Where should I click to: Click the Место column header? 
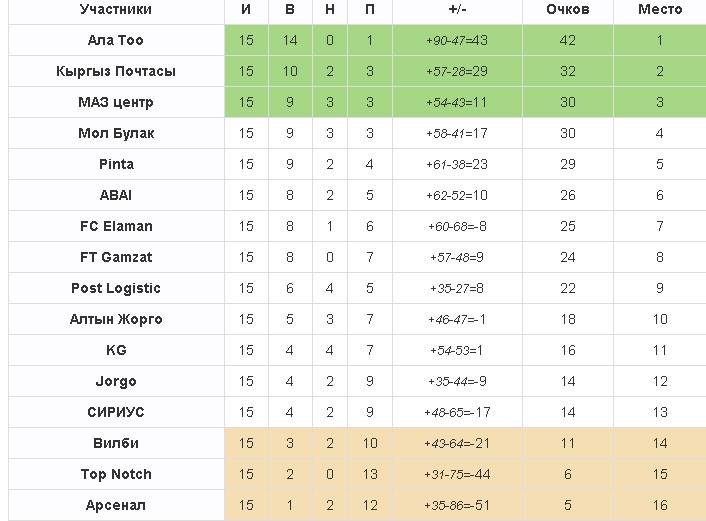659,9
